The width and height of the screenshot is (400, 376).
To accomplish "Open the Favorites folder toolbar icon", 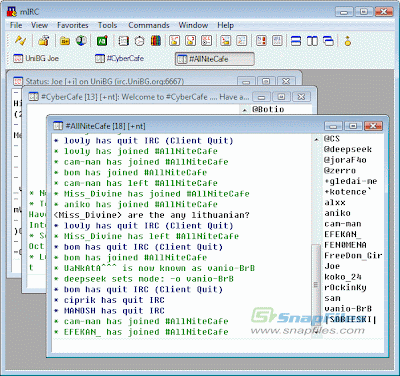I will click(65, 41).
